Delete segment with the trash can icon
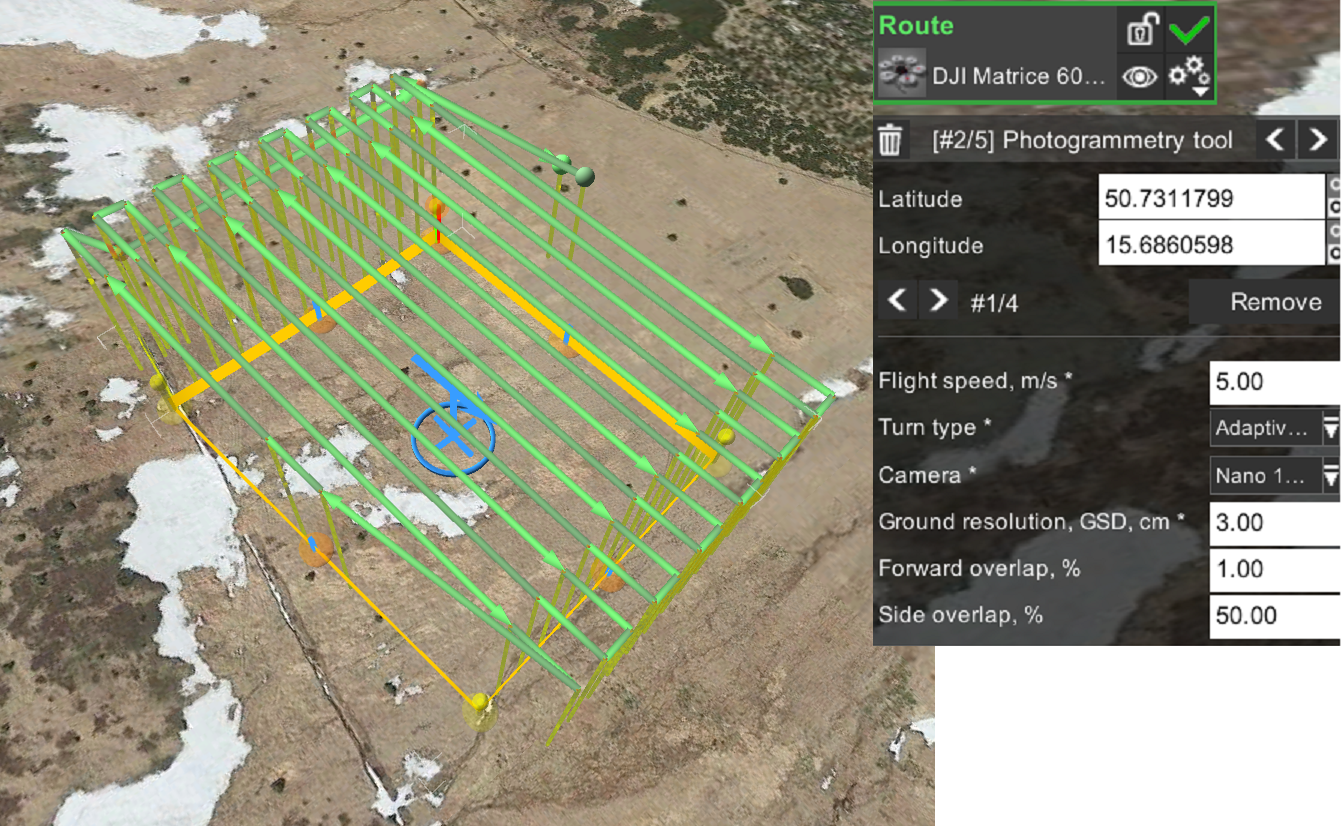The width and height of the screenshot is (1342, 826). 891,141
